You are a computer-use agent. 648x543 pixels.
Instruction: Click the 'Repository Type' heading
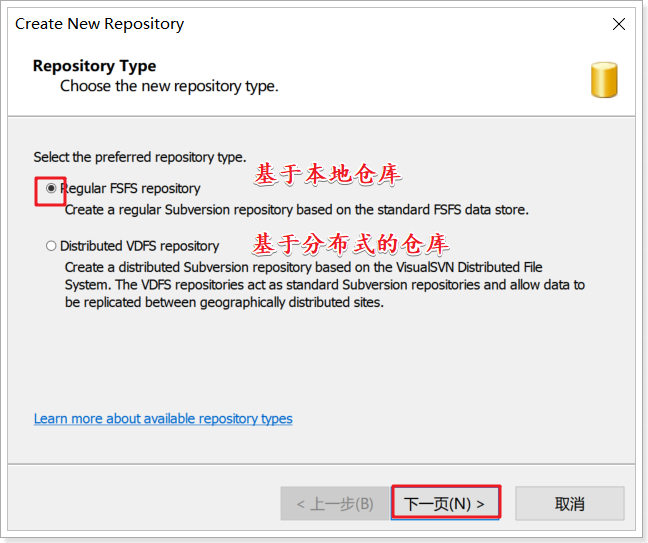tap(95, 66)
